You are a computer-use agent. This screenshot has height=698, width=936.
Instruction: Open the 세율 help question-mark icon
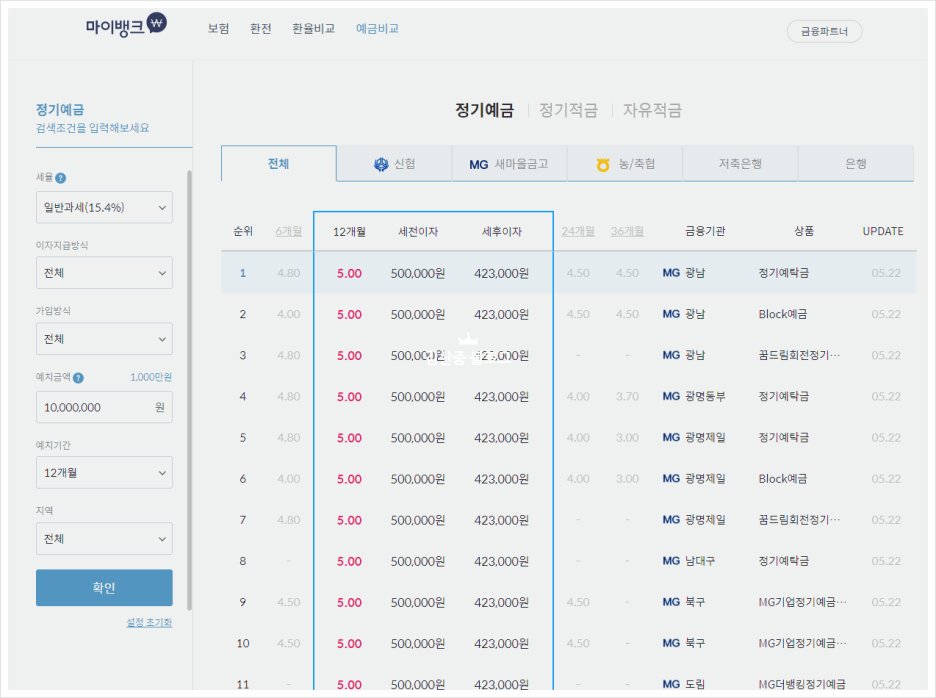pyautogui.click(x=60, y=178)
